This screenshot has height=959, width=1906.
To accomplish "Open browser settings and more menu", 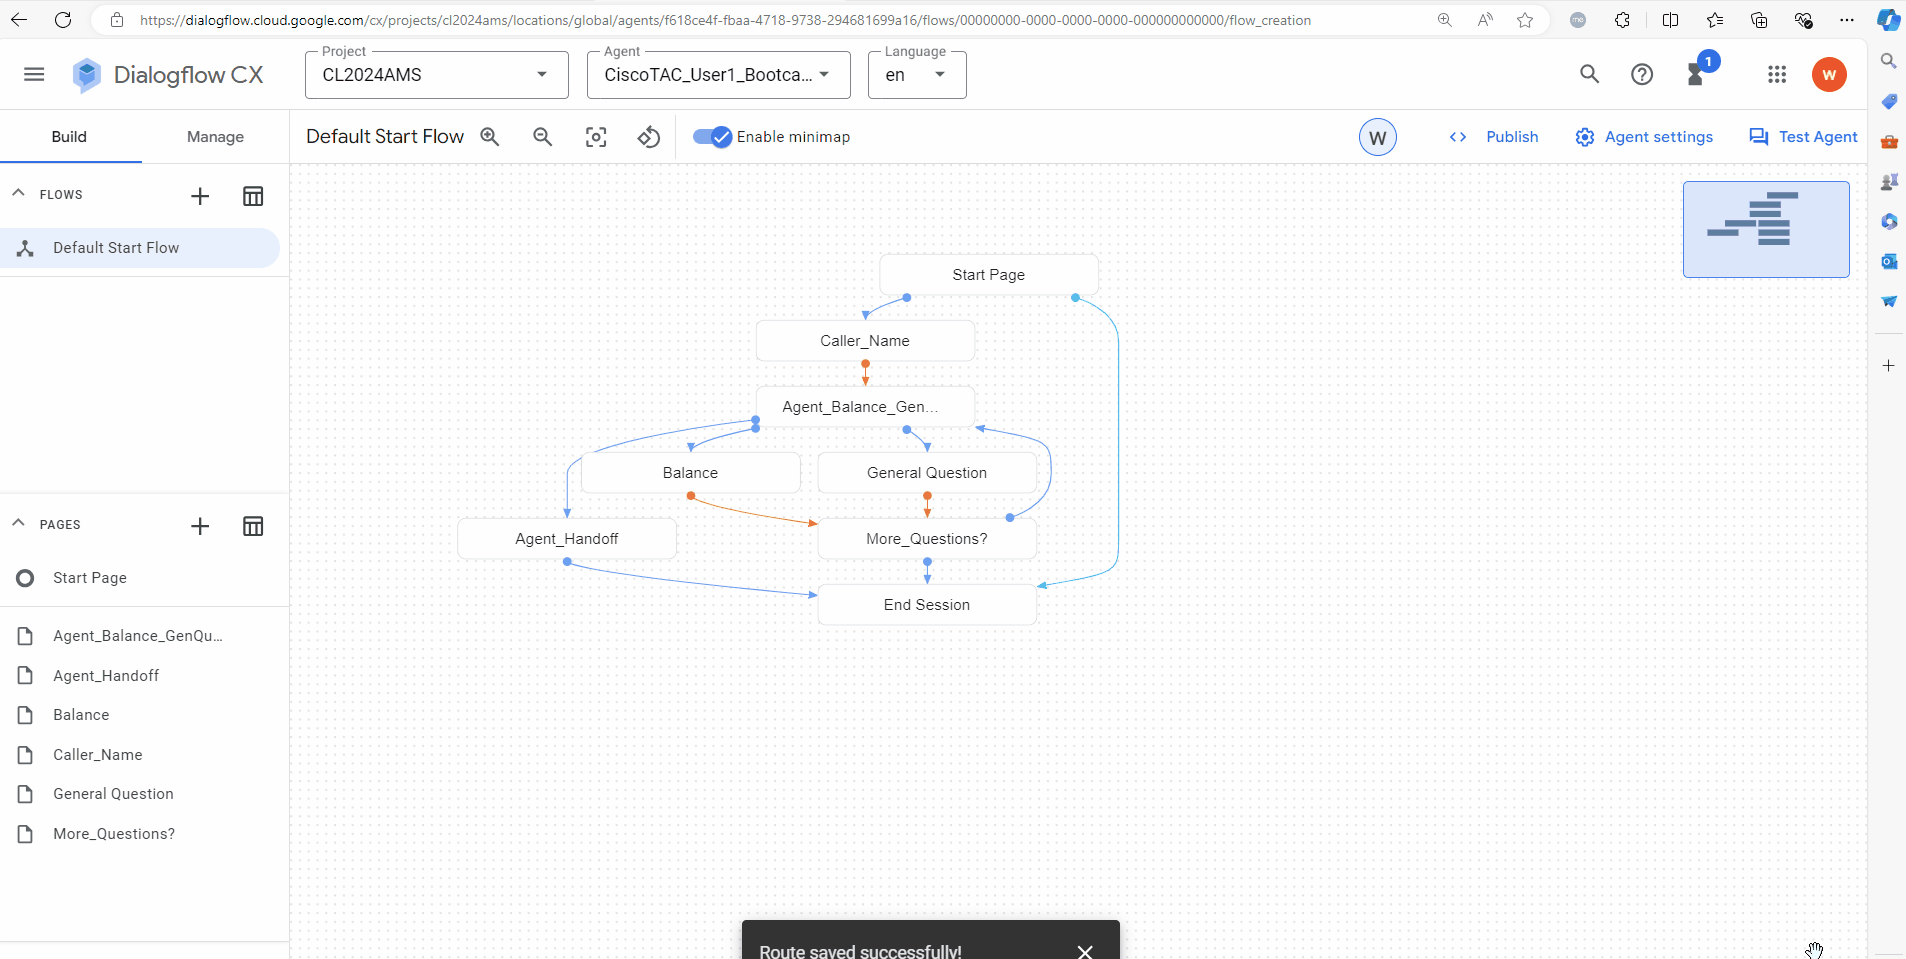I will 1847,20.
